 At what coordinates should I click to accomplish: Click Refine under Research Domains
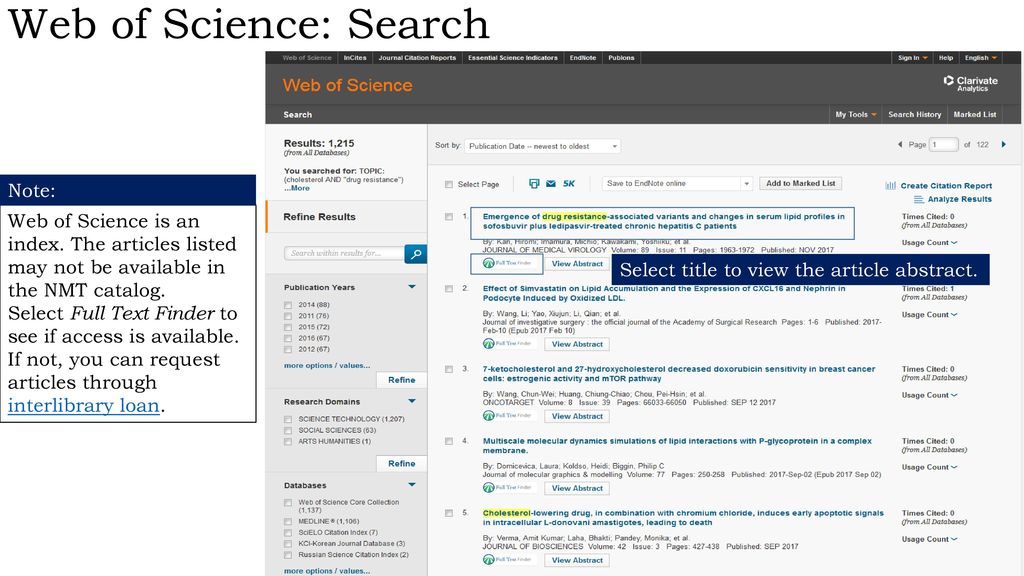point(402,464)
